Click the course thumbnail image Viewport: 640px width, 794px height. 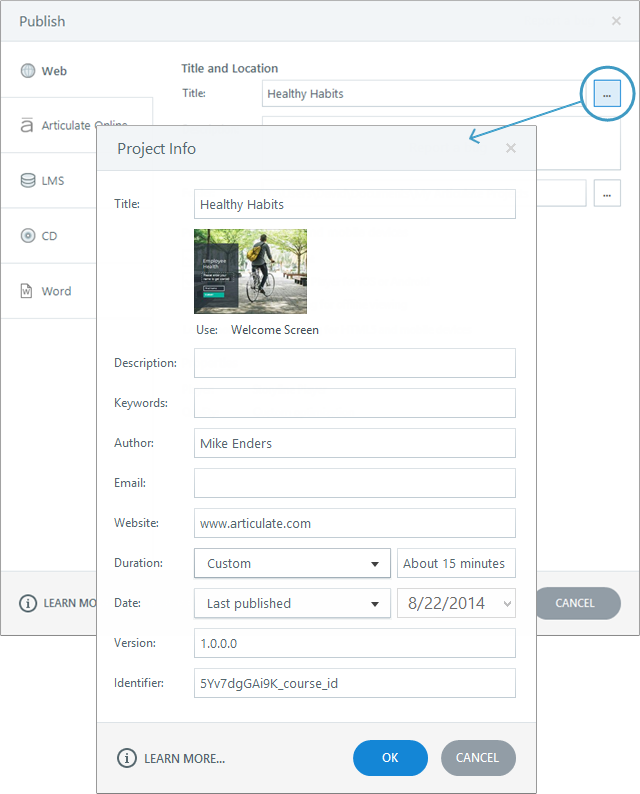[251, 271]
